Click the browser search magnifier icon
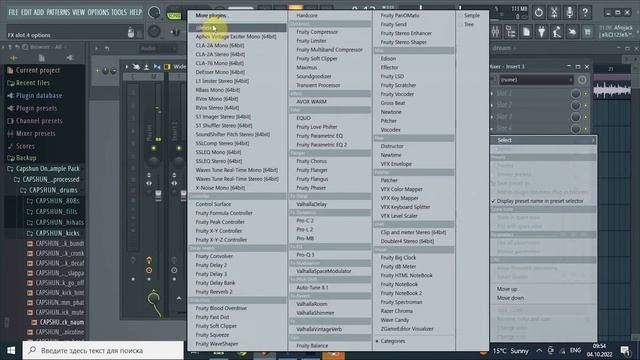 [x=25, y=47]
